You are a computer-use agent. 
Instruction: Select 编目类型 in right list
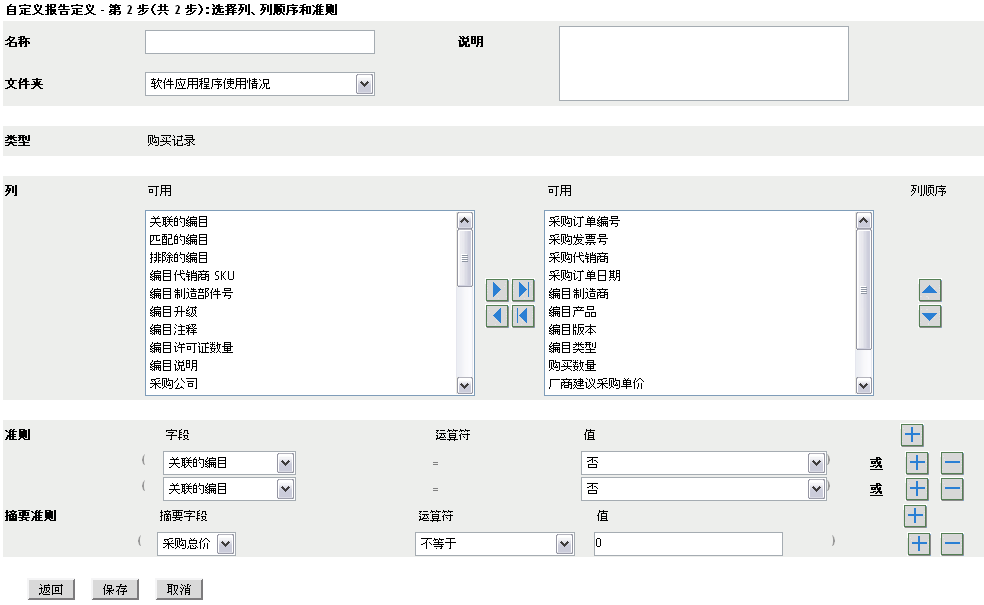[700, 348]
